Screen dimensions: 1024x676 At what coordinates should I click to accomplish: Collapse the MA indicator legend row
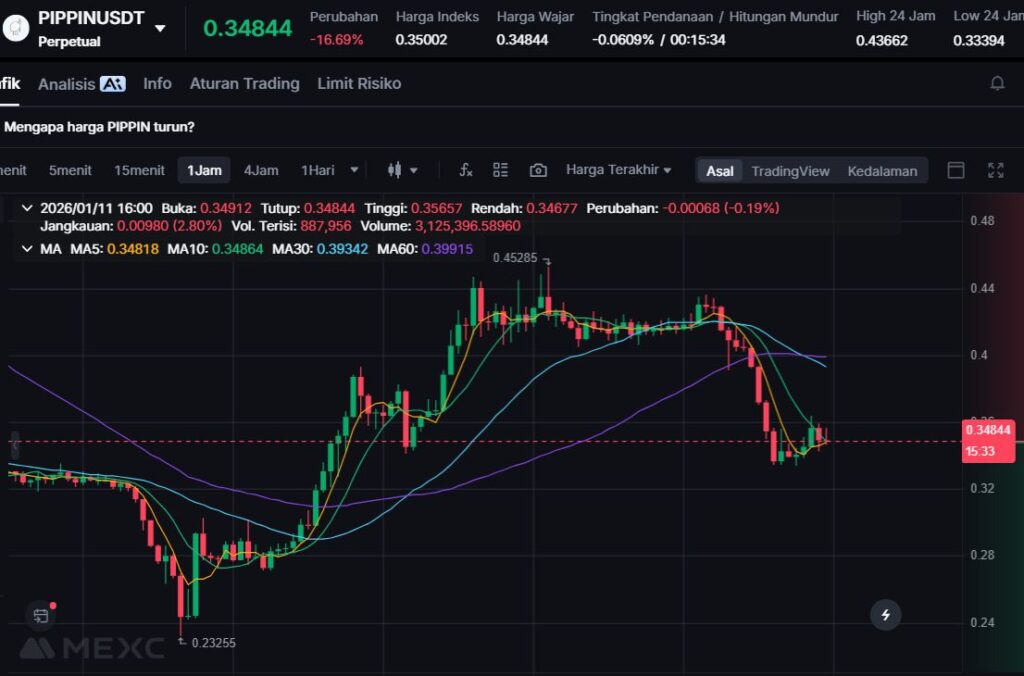point(26,248)
